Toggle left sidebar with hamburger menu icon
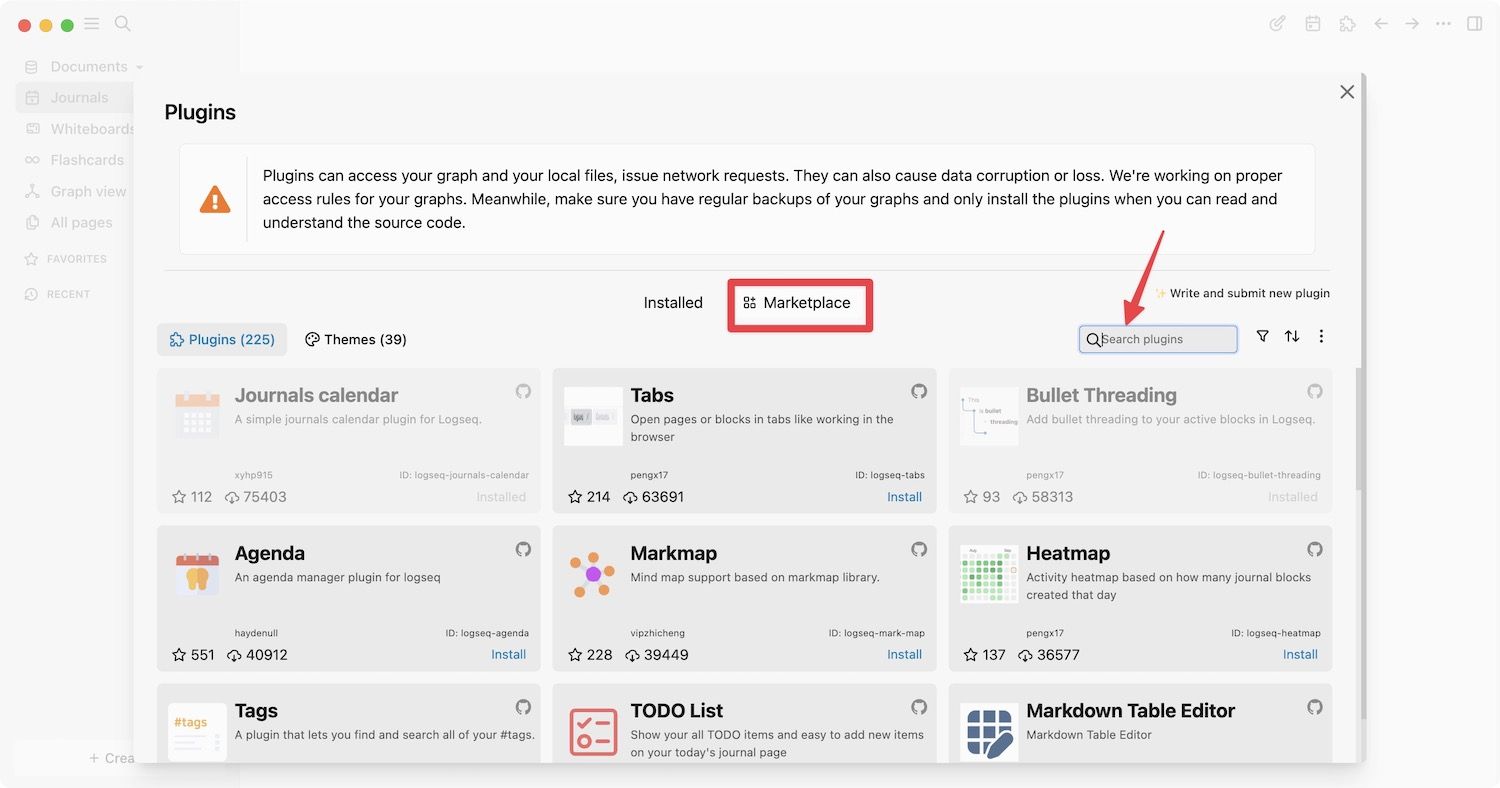Image resolution: width=1500 pixels, height=788 pixels. click(92, 24)
